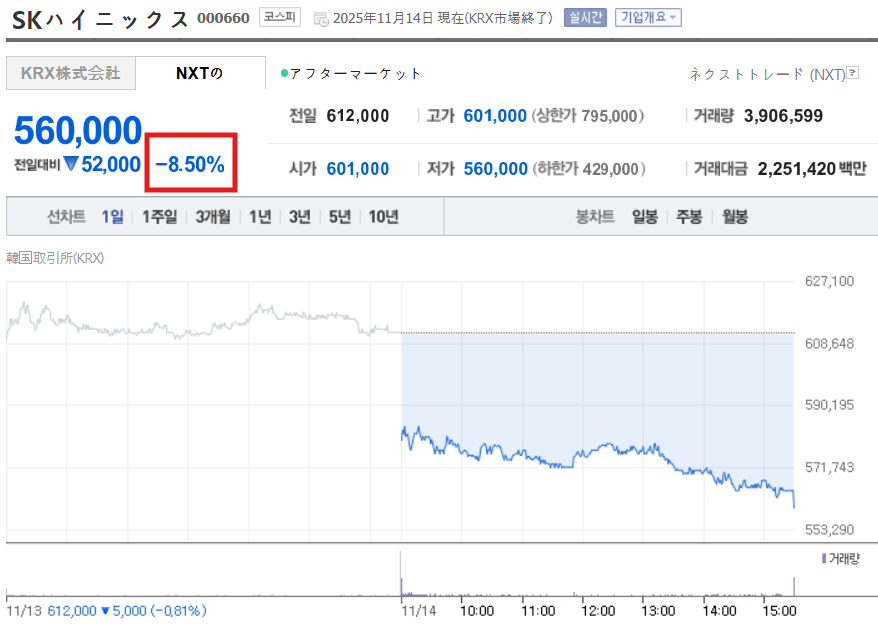878x630 pixels.
Task: Click the blue down-triangle price change icon
Action: [70, 164]
